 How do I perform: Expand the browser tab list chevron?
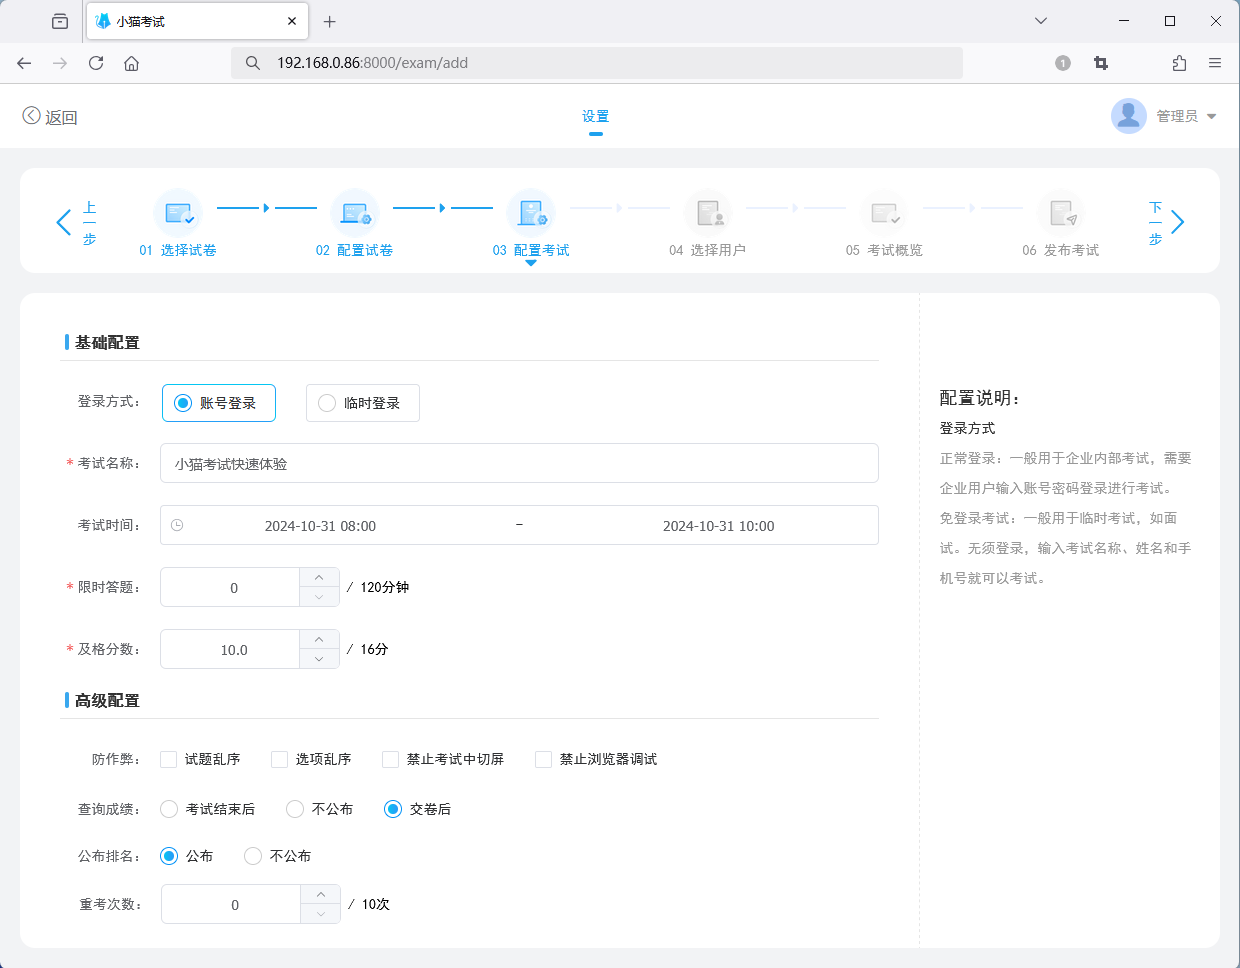(1040, 20)
